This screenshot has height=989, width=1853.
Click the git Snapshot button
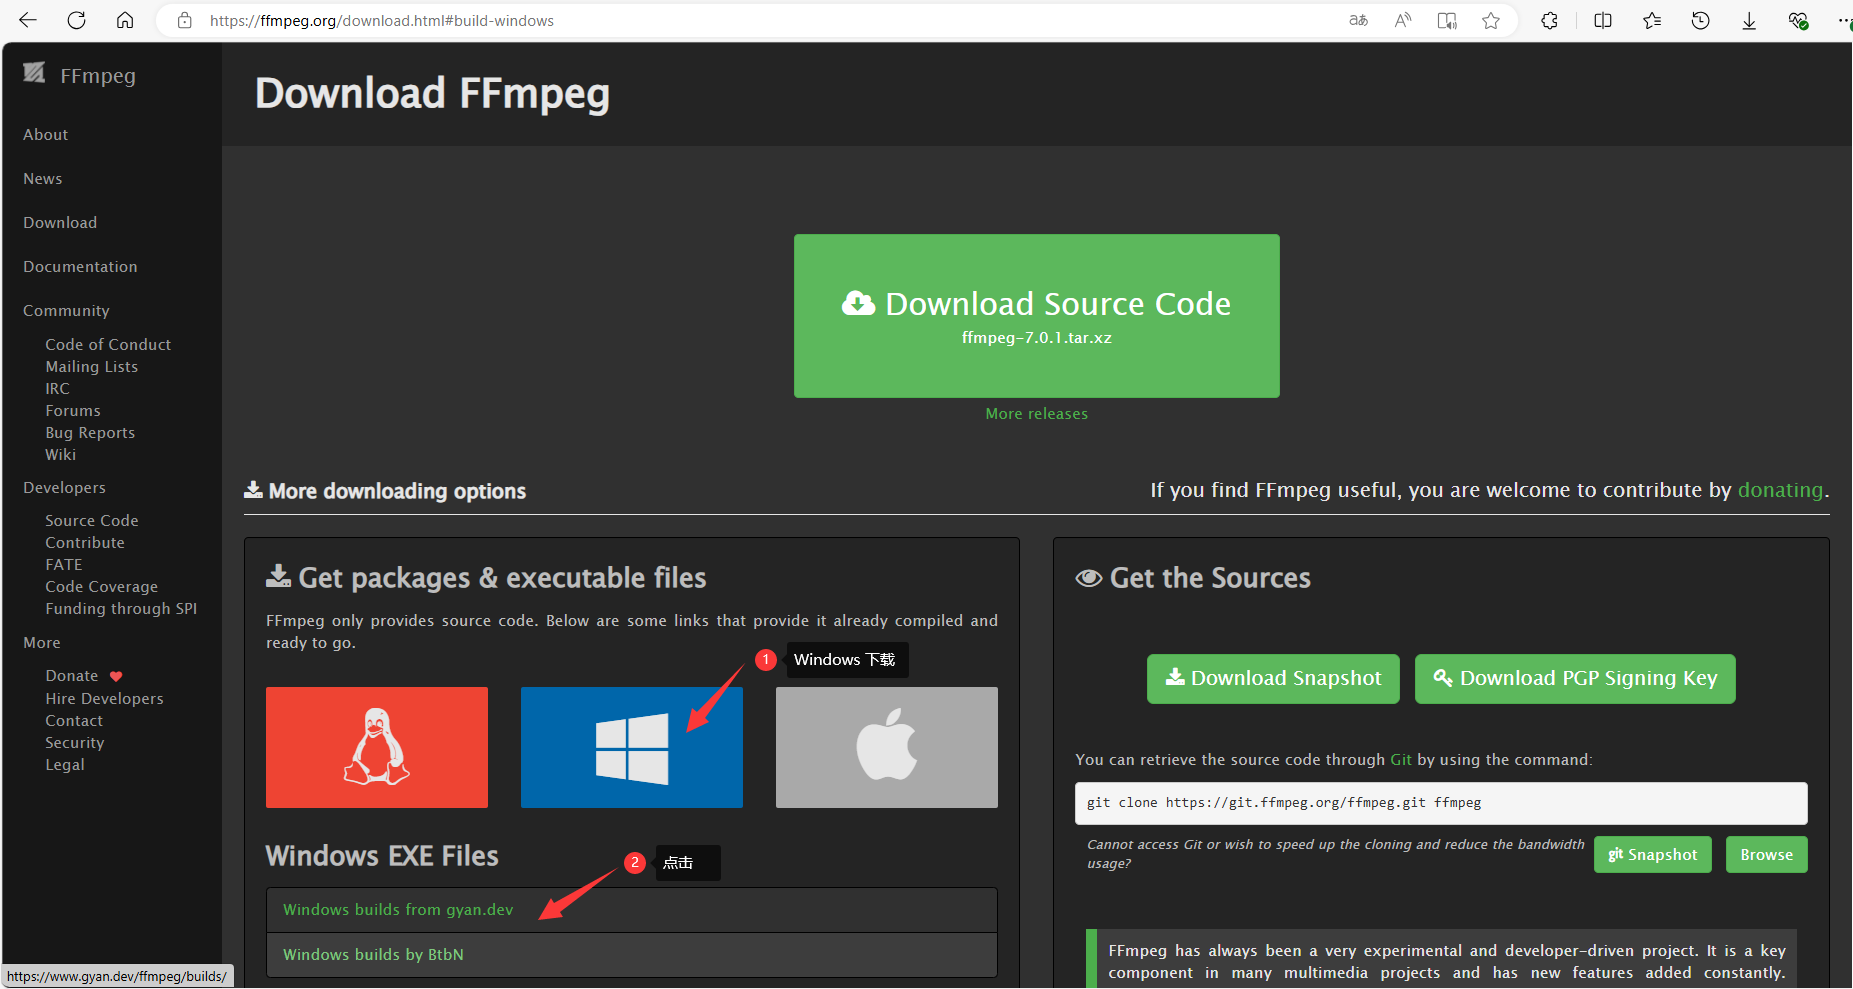click(x=1653, y=855)
